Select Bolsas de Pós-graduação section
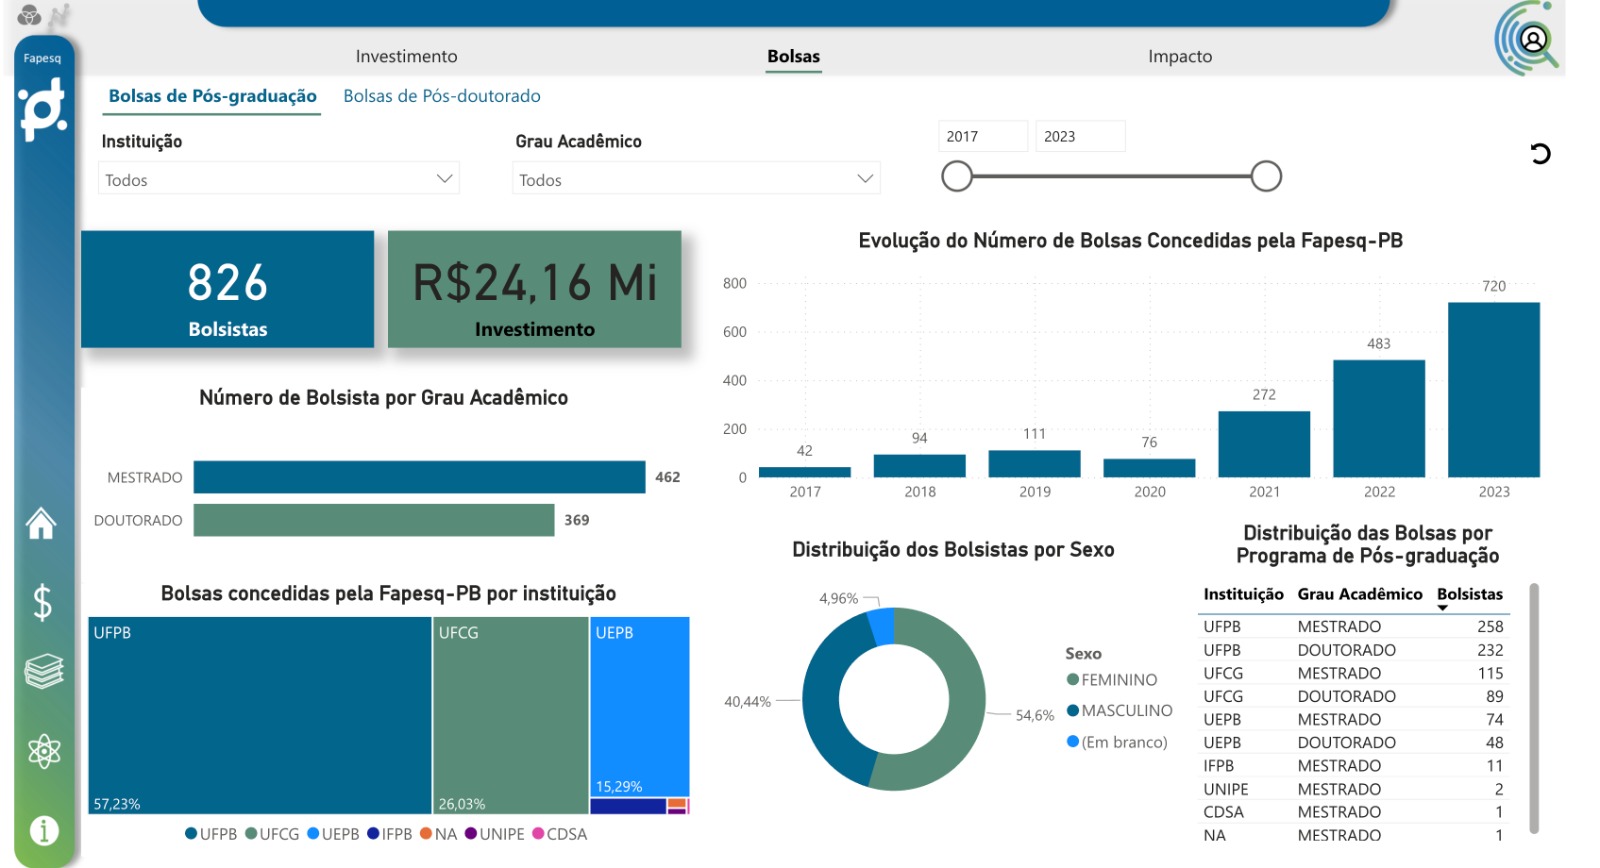 pos(212,96)
